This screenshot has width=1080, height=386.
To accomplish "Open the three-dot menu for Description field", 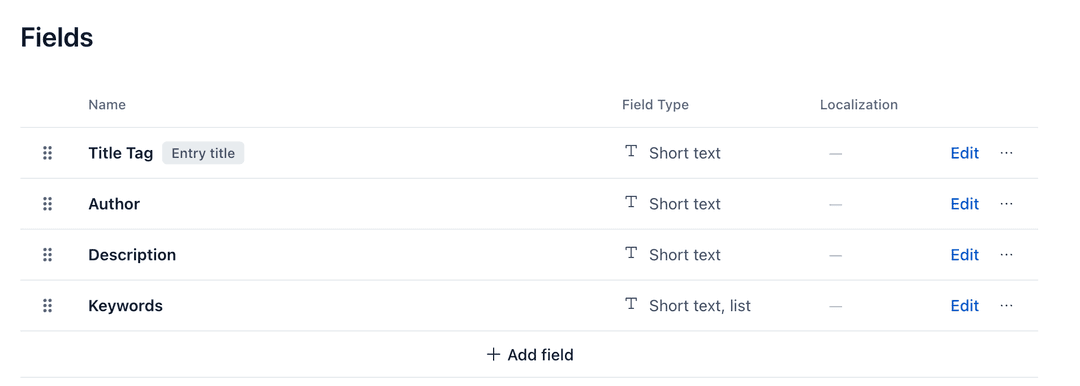I will (x=1006, y=255).
